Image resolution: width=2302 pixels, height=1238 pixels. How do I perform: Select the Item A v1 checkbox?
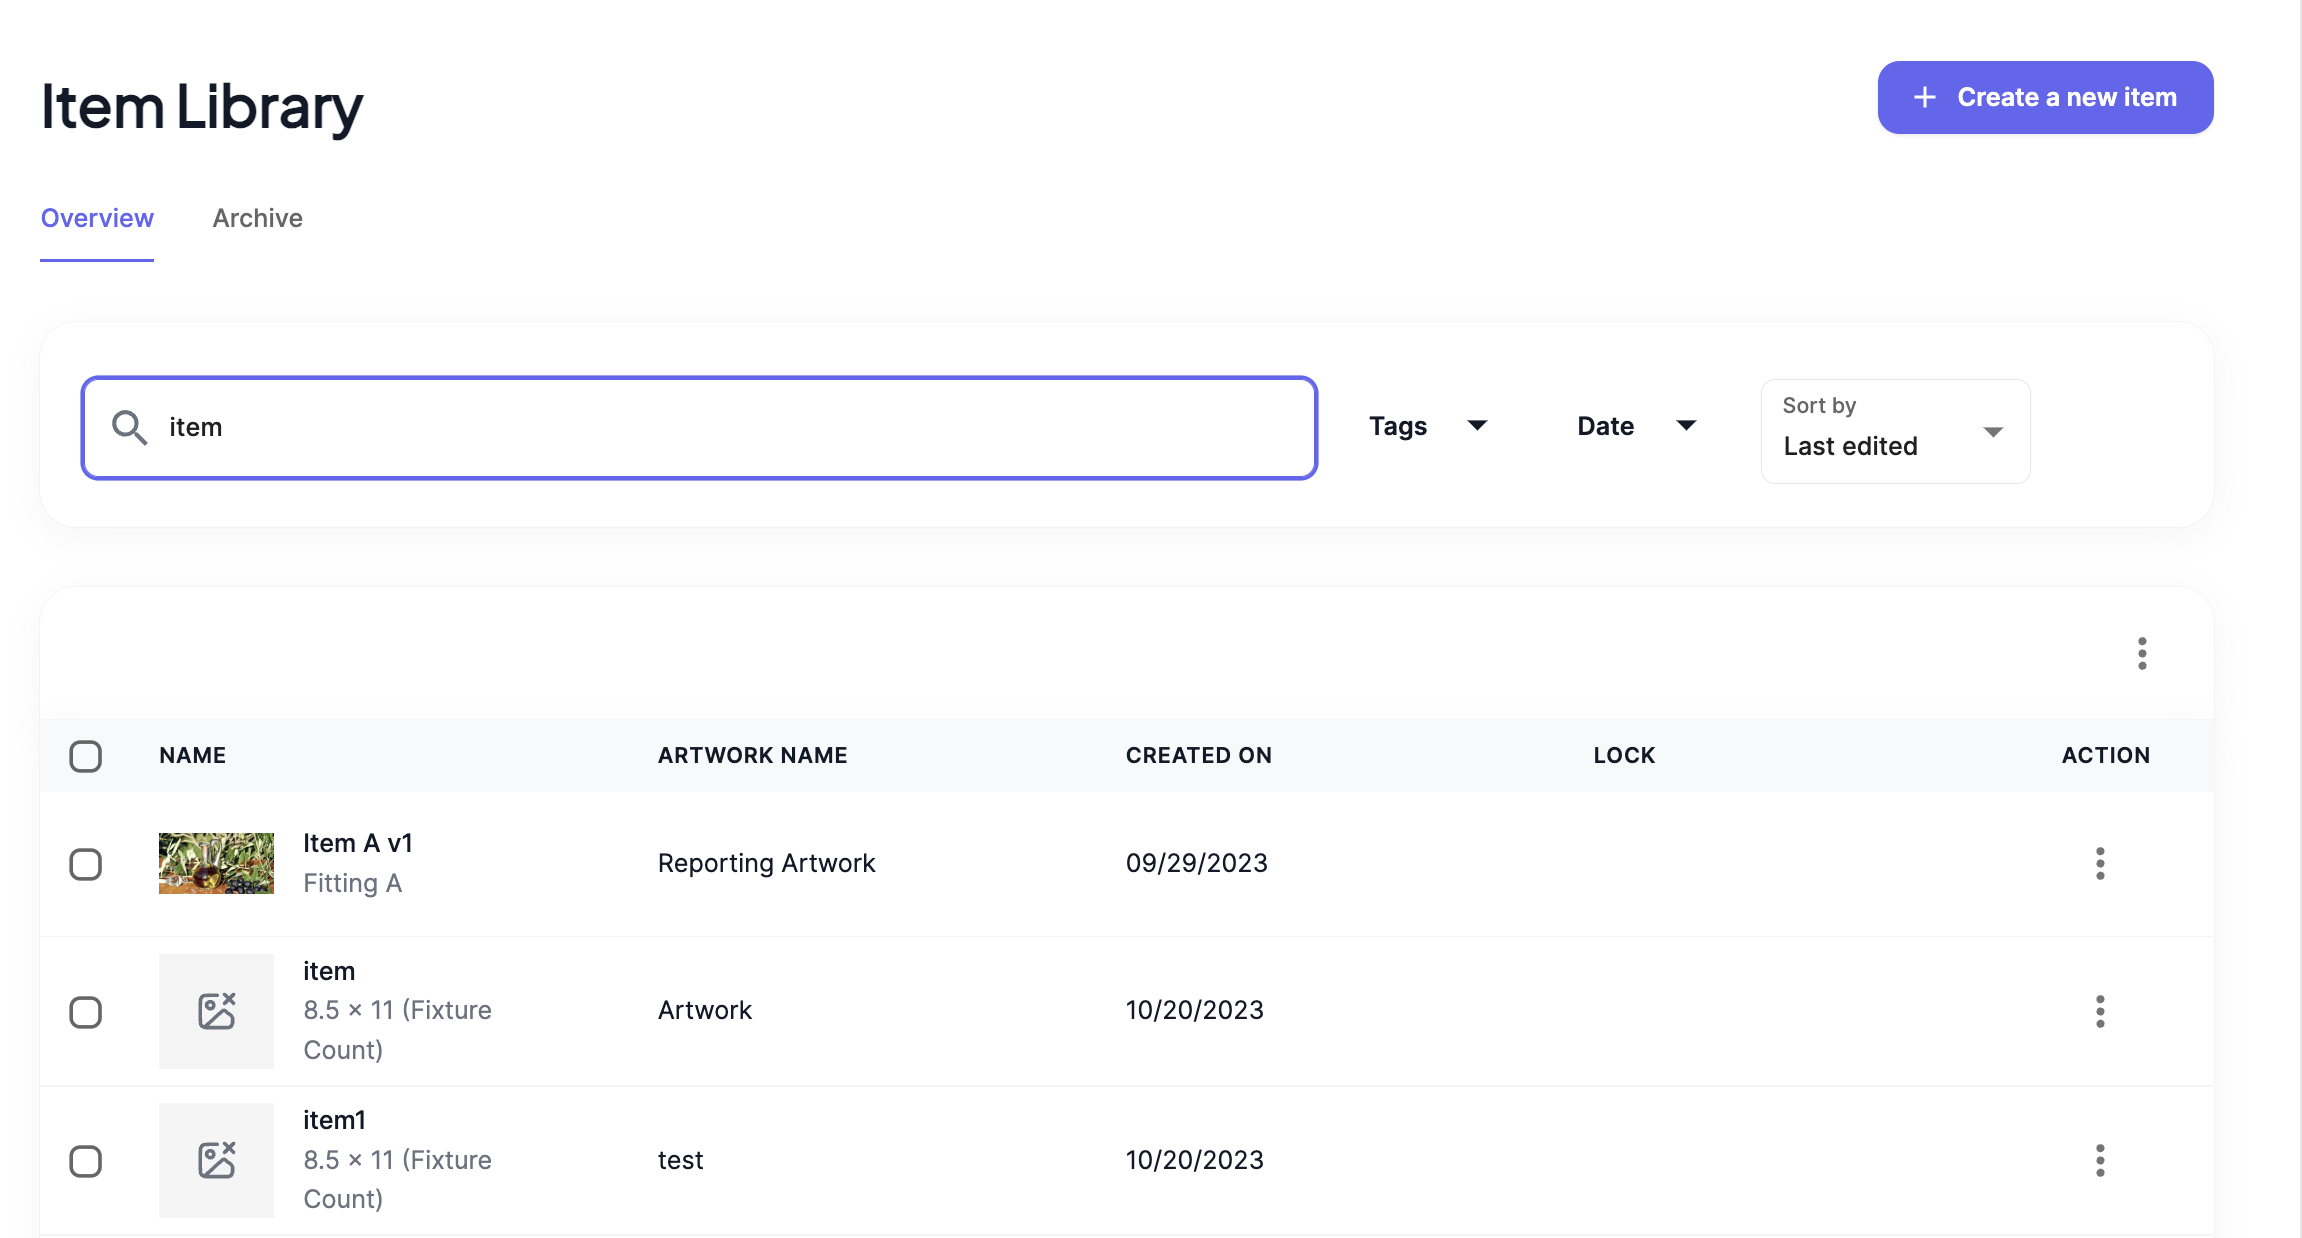point(86,864)
